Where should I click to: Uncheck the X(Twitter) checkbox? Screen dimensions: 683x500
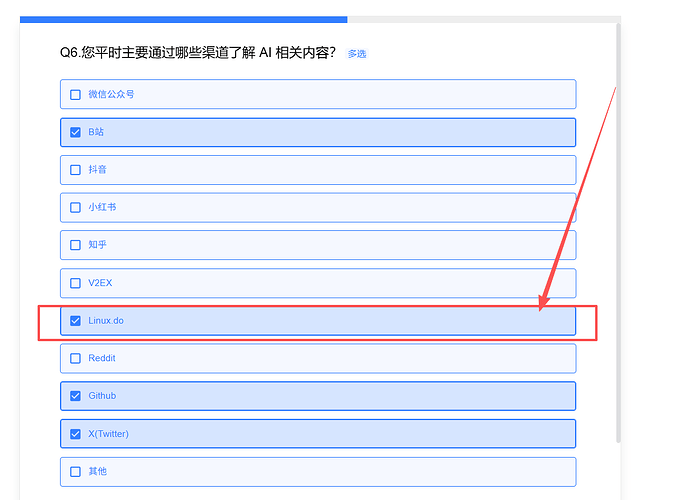point(75,434)
